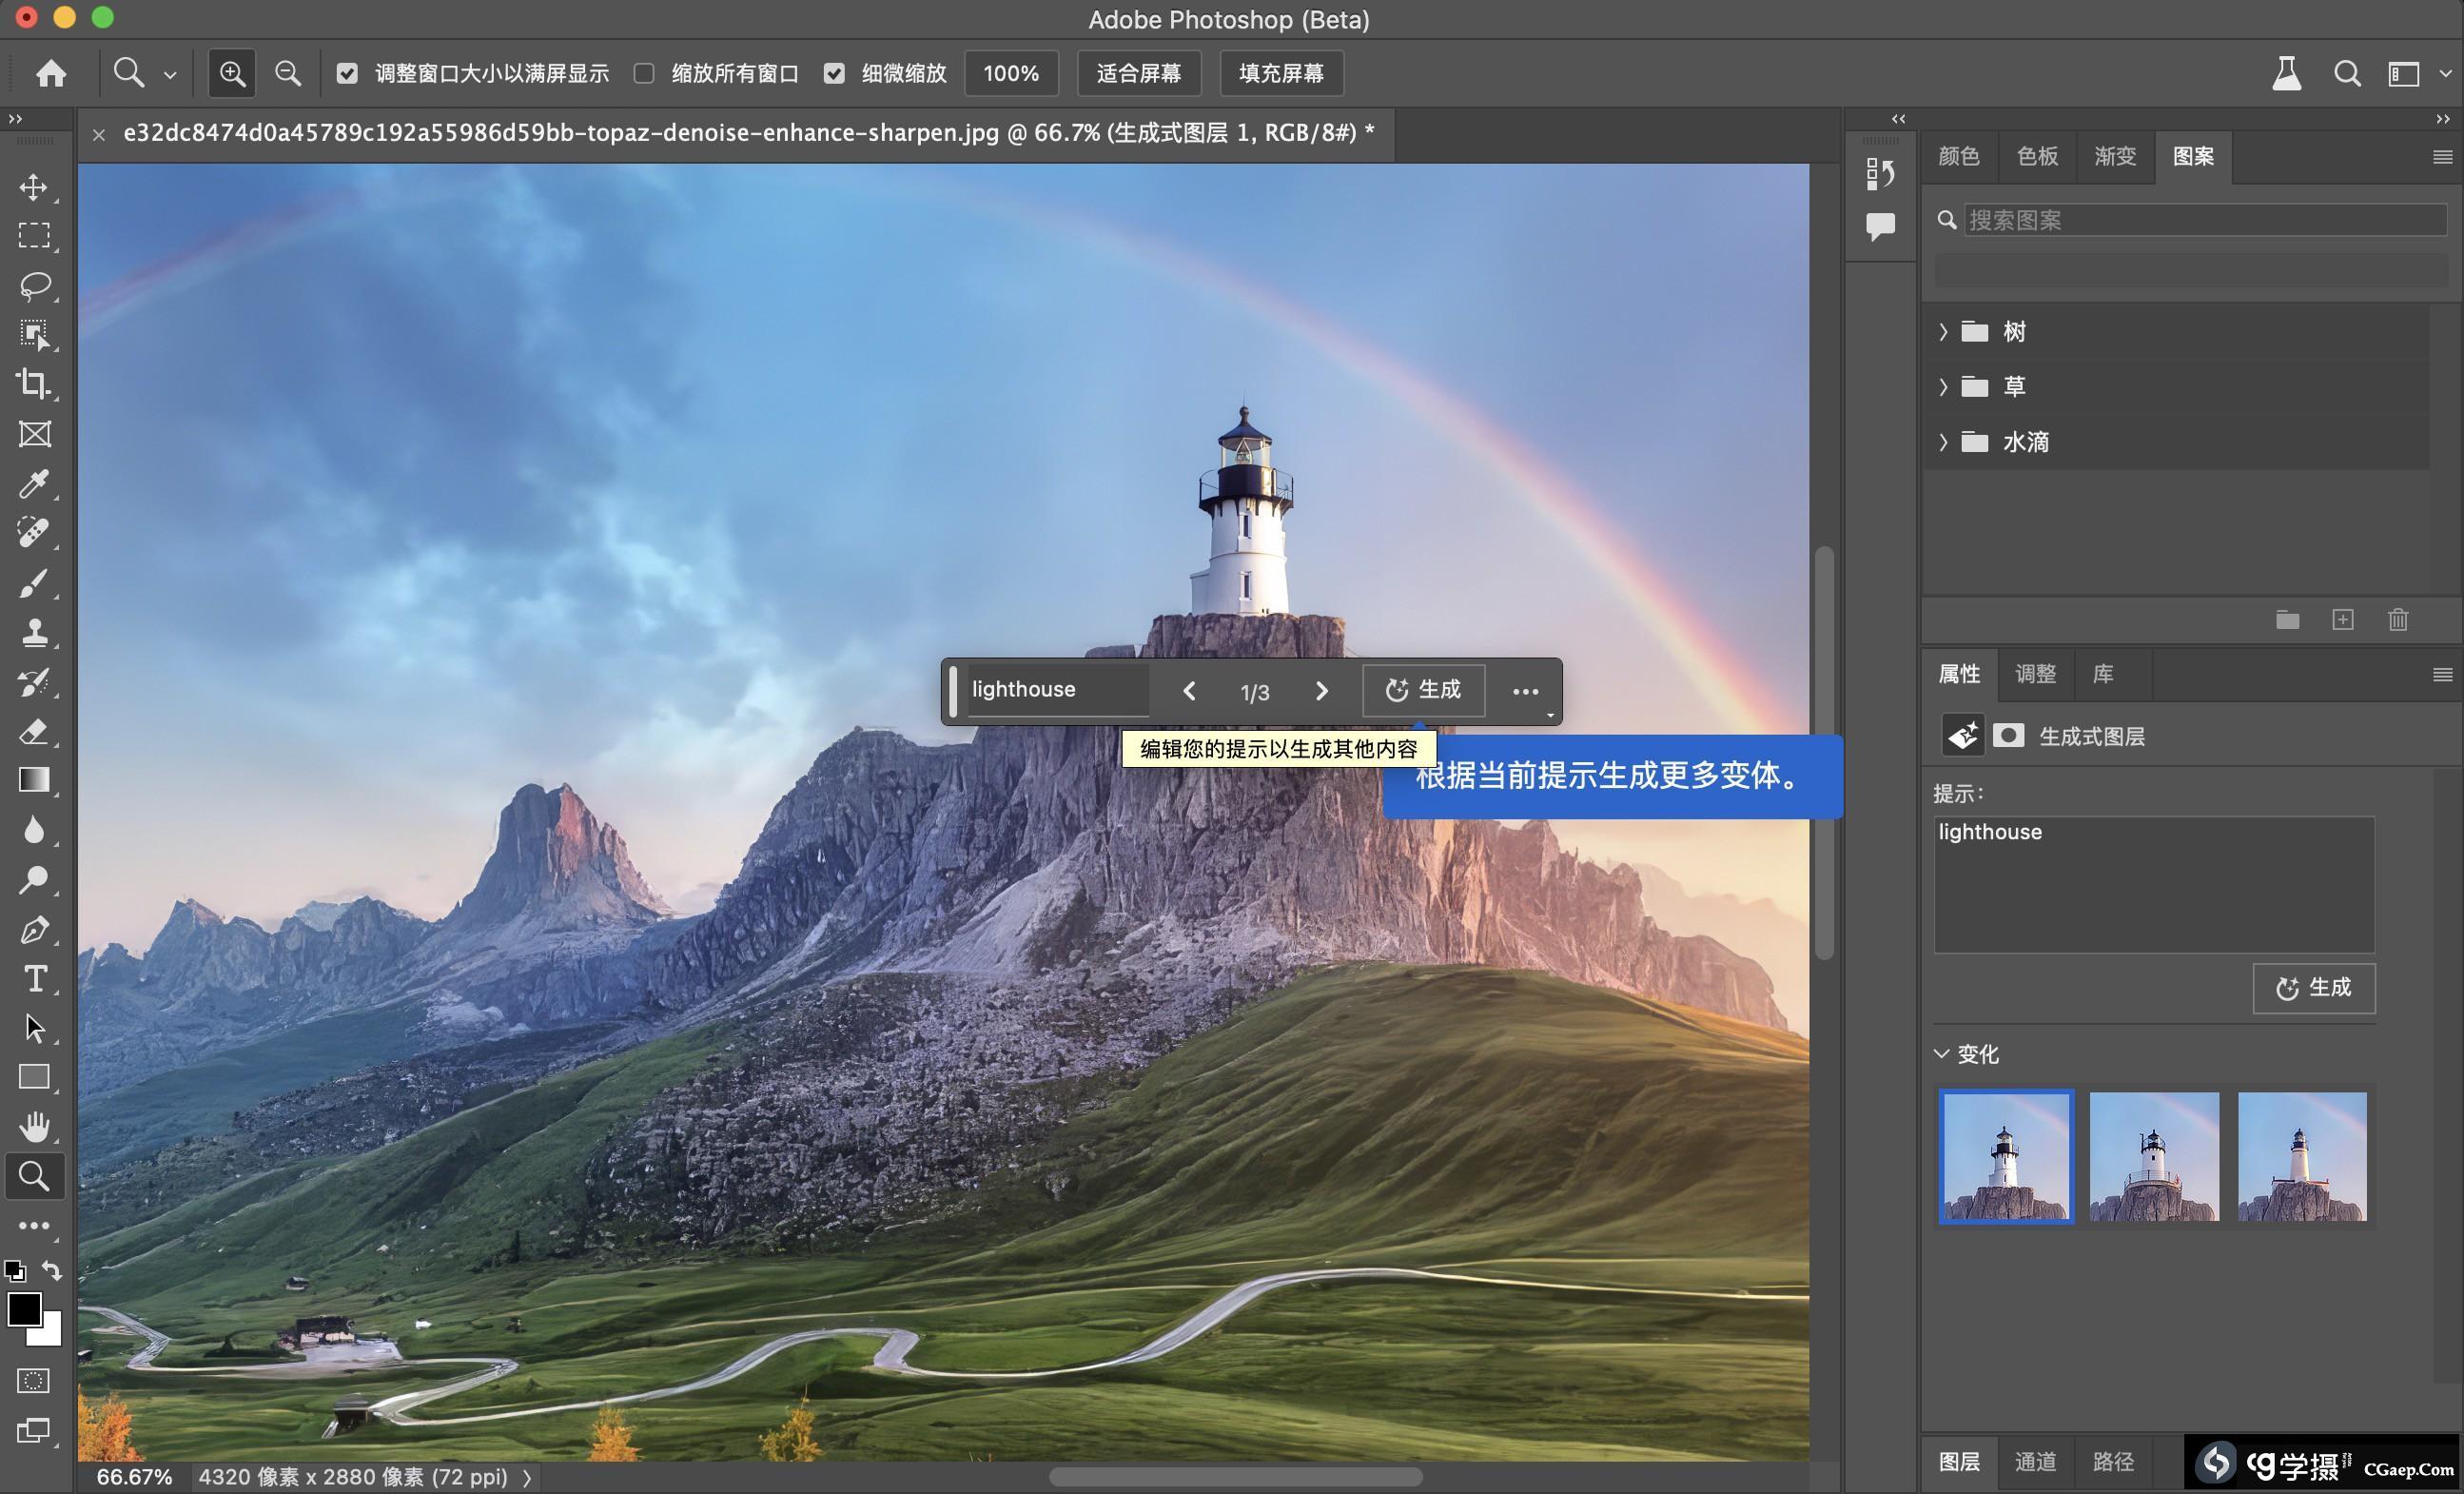Collapse the 变化 section
The height and width of the screenshot is (1494, 2464).
[x=1942, y=1054]
